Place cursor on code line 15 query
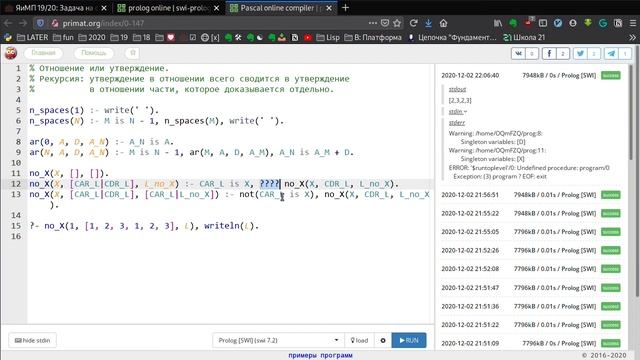This screenshot has height=360, width=640. point(144,226)
